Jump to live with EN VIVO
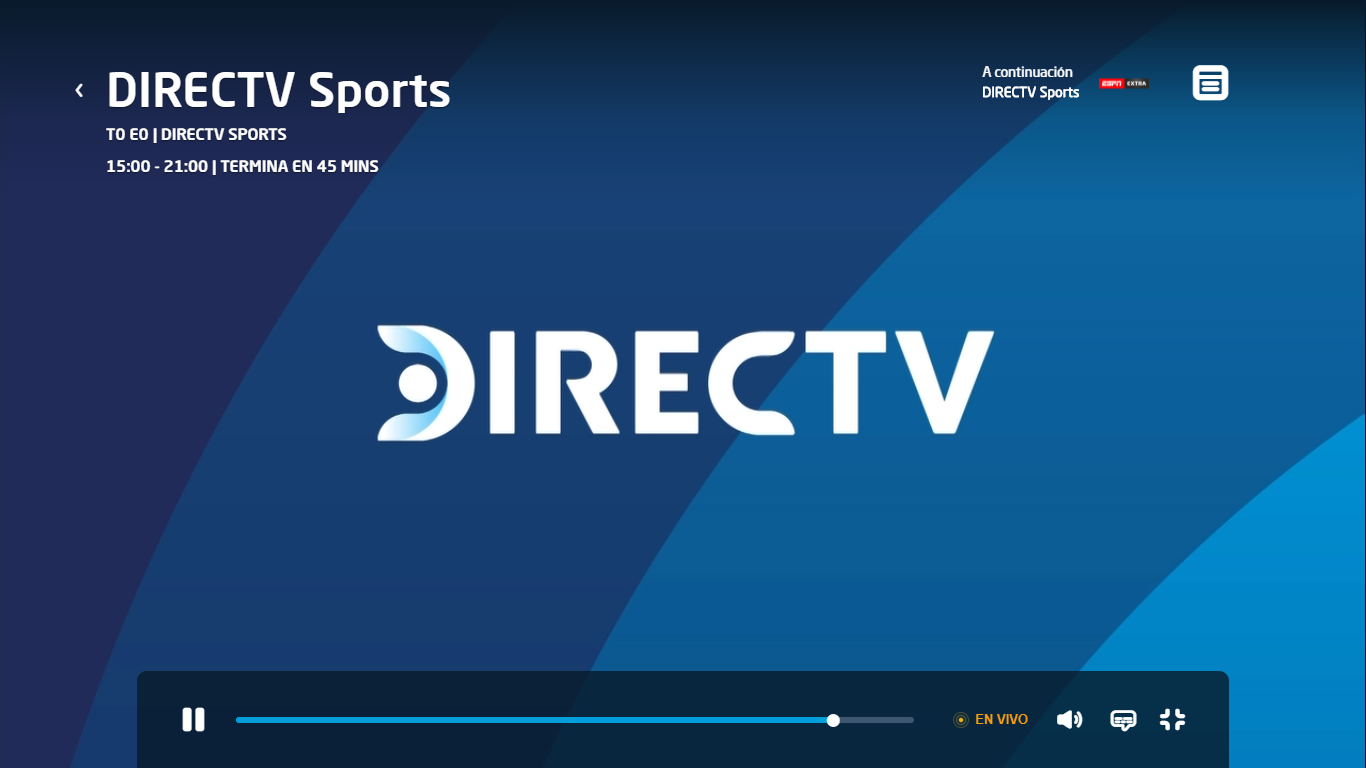The height and width of the screenshot is (768, 1366). click(x=990, y=719)
